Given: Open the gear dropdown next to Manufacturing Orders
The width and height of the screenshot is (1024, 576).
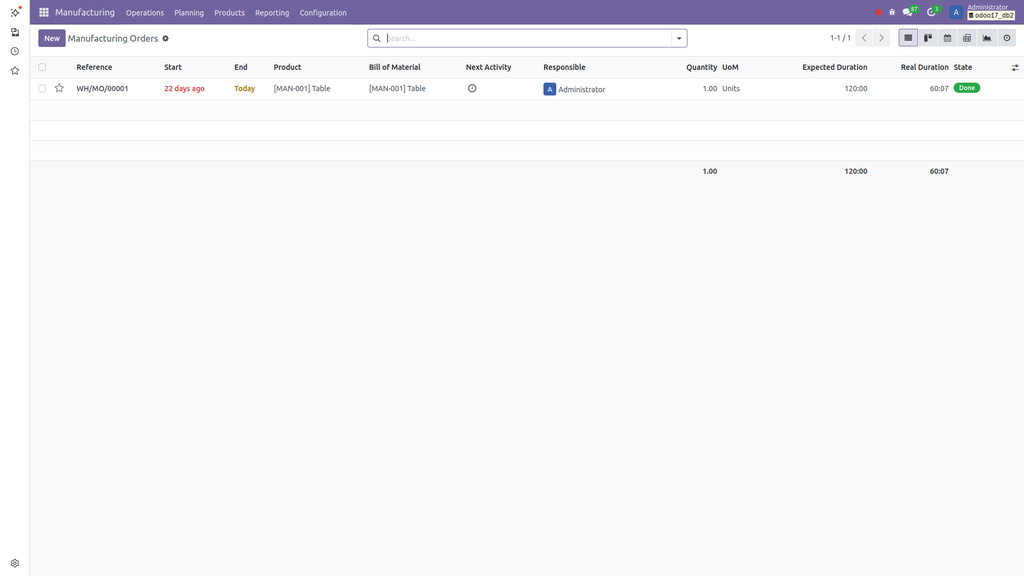Looking at the screenshot, I should tap(165, 38).
